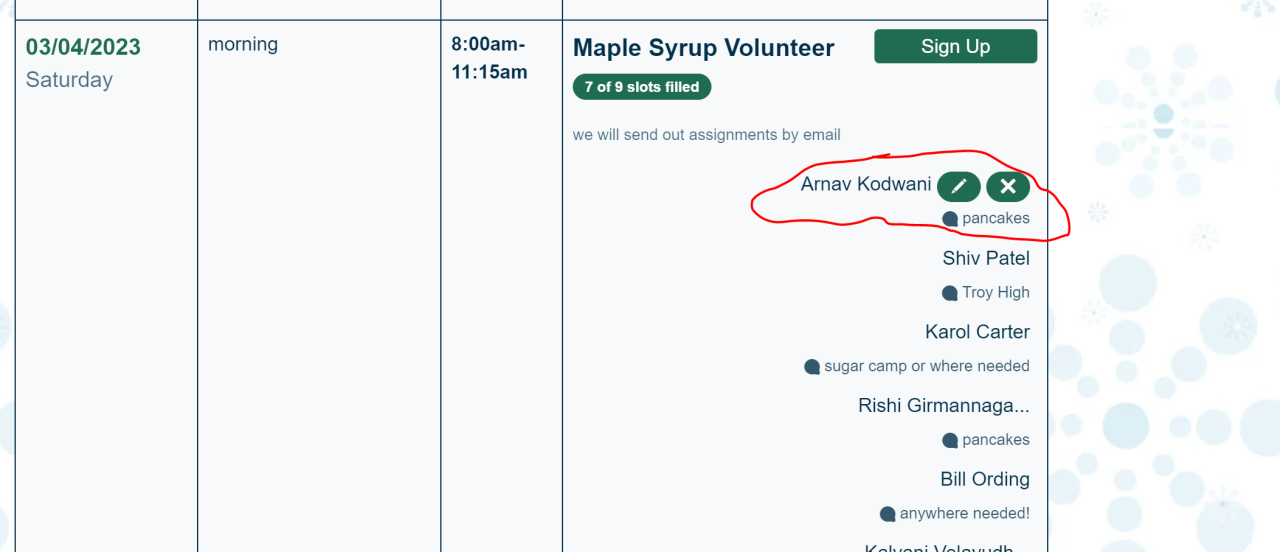This screenshot has width=1280, height=552.
Task: Click the pencil edit icon beside Arnav Kodwani
Action: tap(959, 186)
